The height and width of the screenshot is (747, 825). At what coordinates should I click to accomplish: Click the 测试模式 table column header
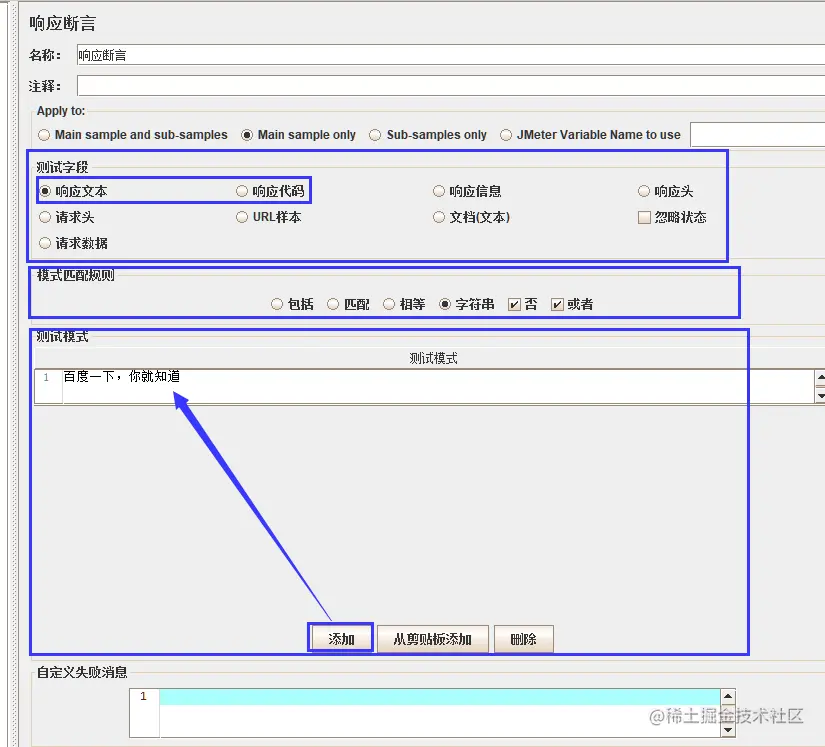coord(433,358)
